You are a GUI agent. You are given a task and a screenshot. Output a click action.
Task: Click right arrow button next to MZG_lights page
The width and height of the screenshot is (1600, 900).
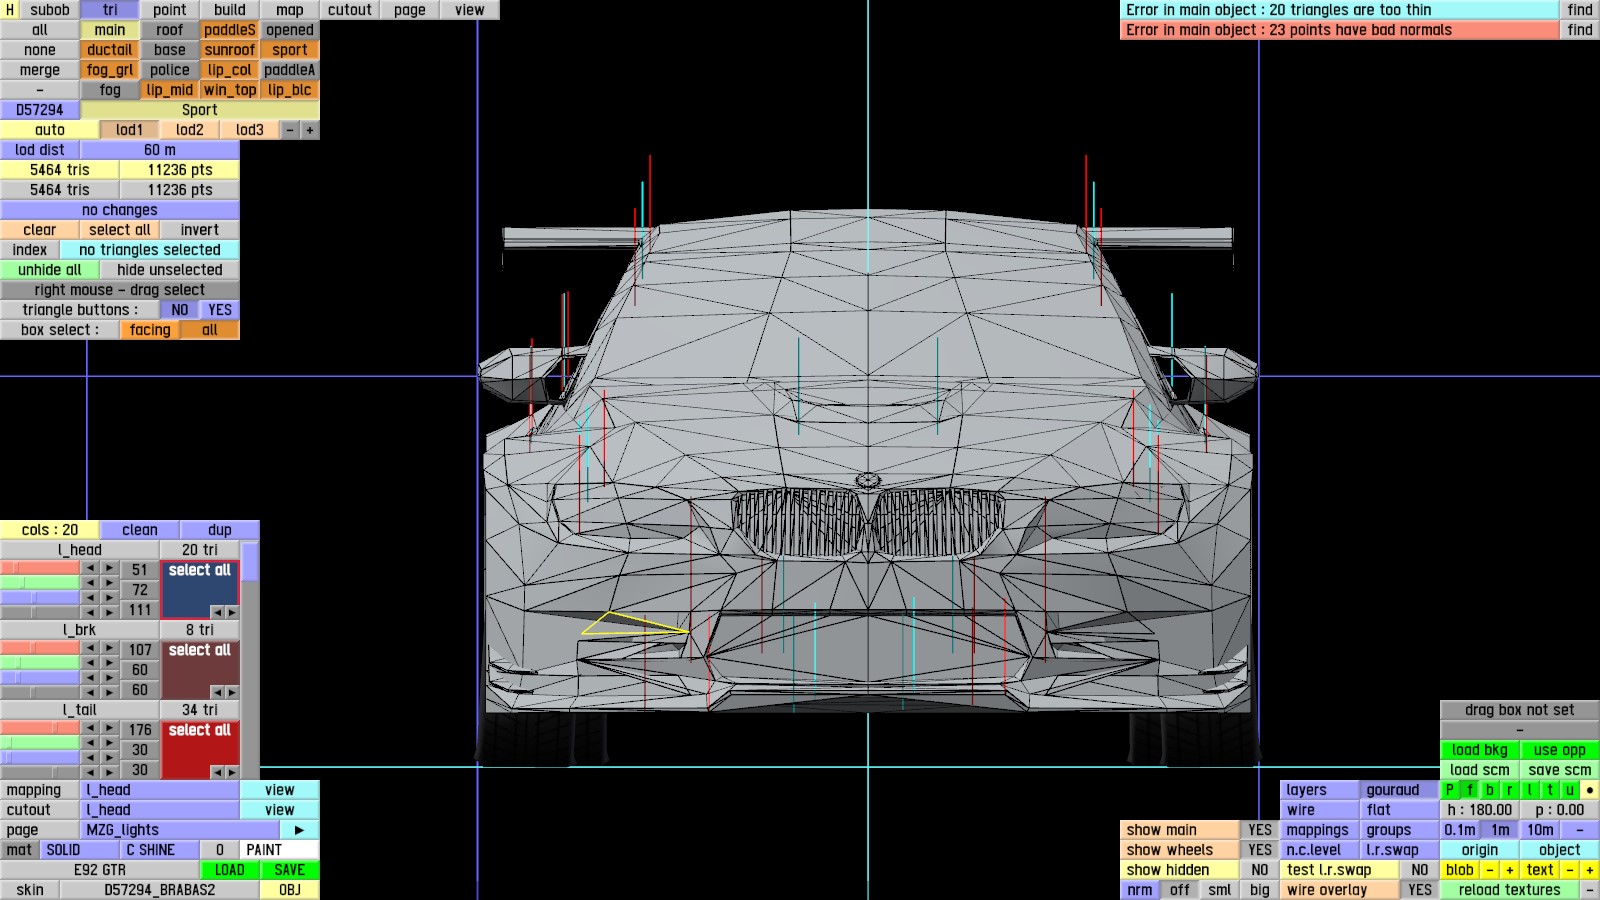[299, 830]
